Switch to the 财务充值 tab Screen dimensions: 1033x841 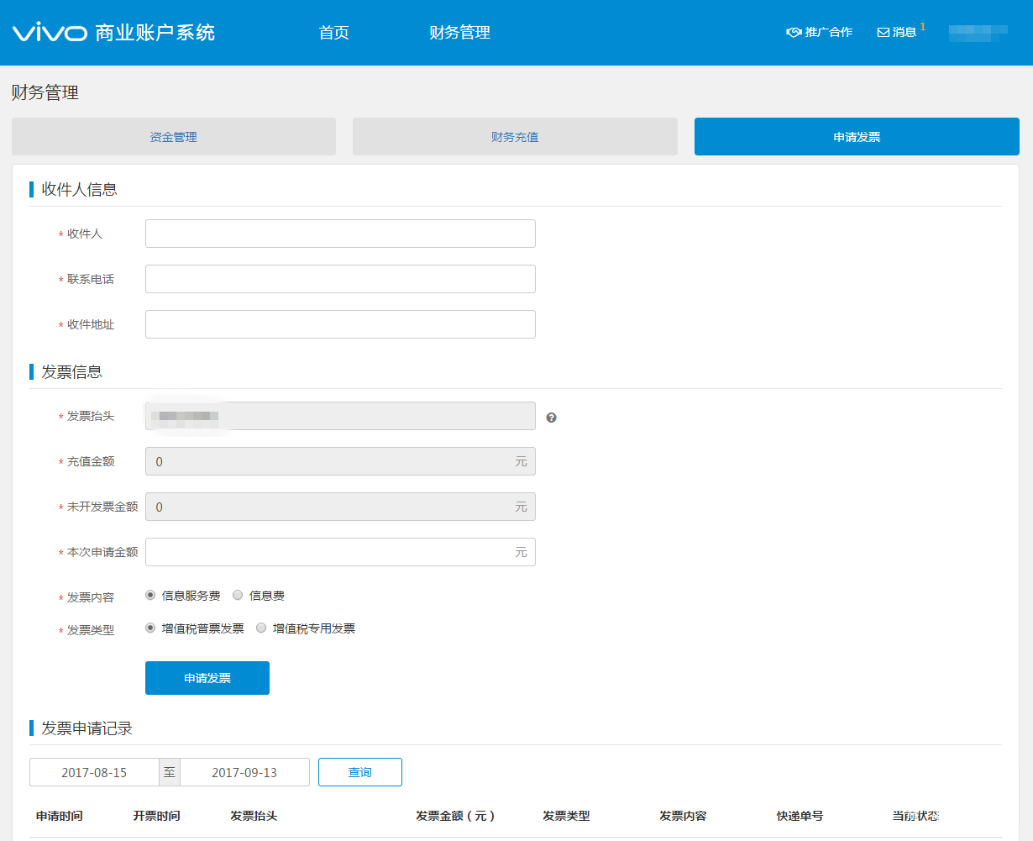coord(515,136)
